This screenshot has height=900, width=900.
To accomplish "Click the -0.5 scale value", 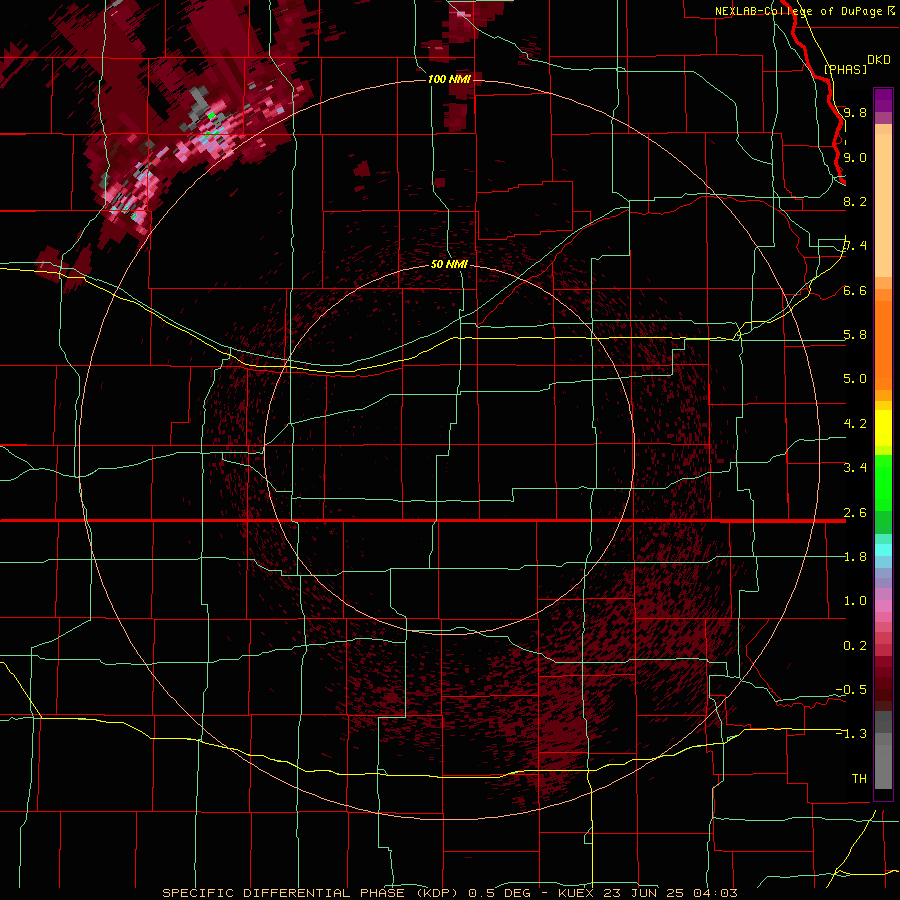I will 851,690.
